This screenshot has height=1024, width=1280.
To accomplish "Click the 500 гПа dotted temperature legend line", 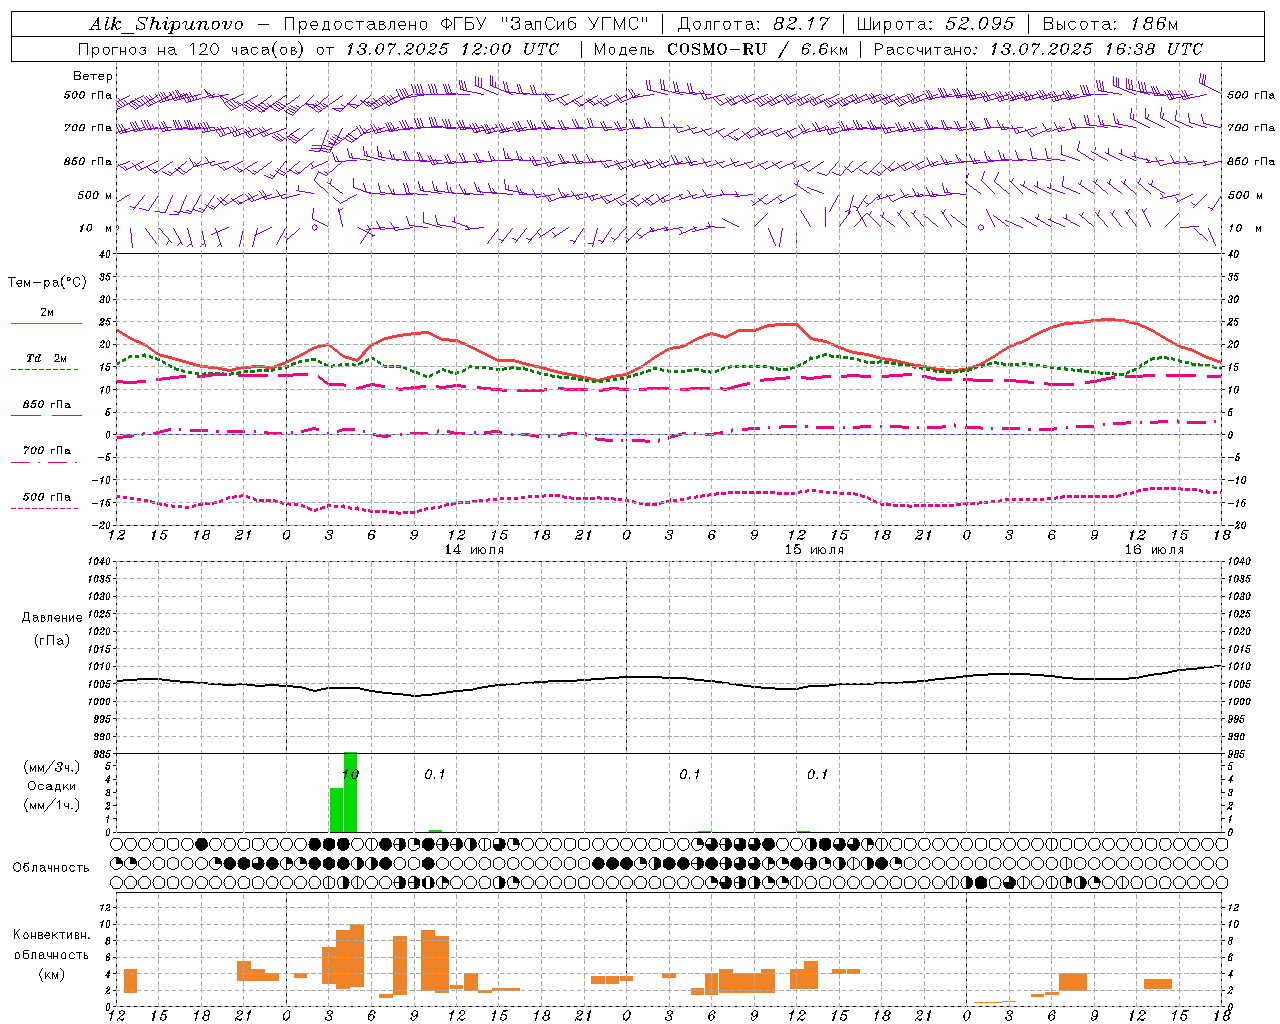I will click(44, 508).
